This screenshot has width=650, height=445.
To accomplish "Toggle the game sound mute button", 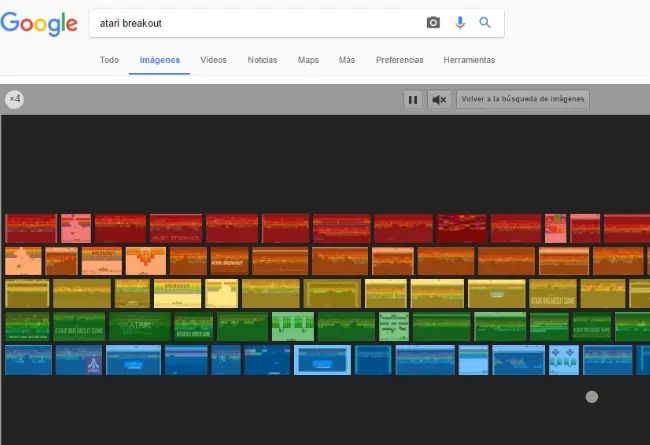I will point(439,100).
